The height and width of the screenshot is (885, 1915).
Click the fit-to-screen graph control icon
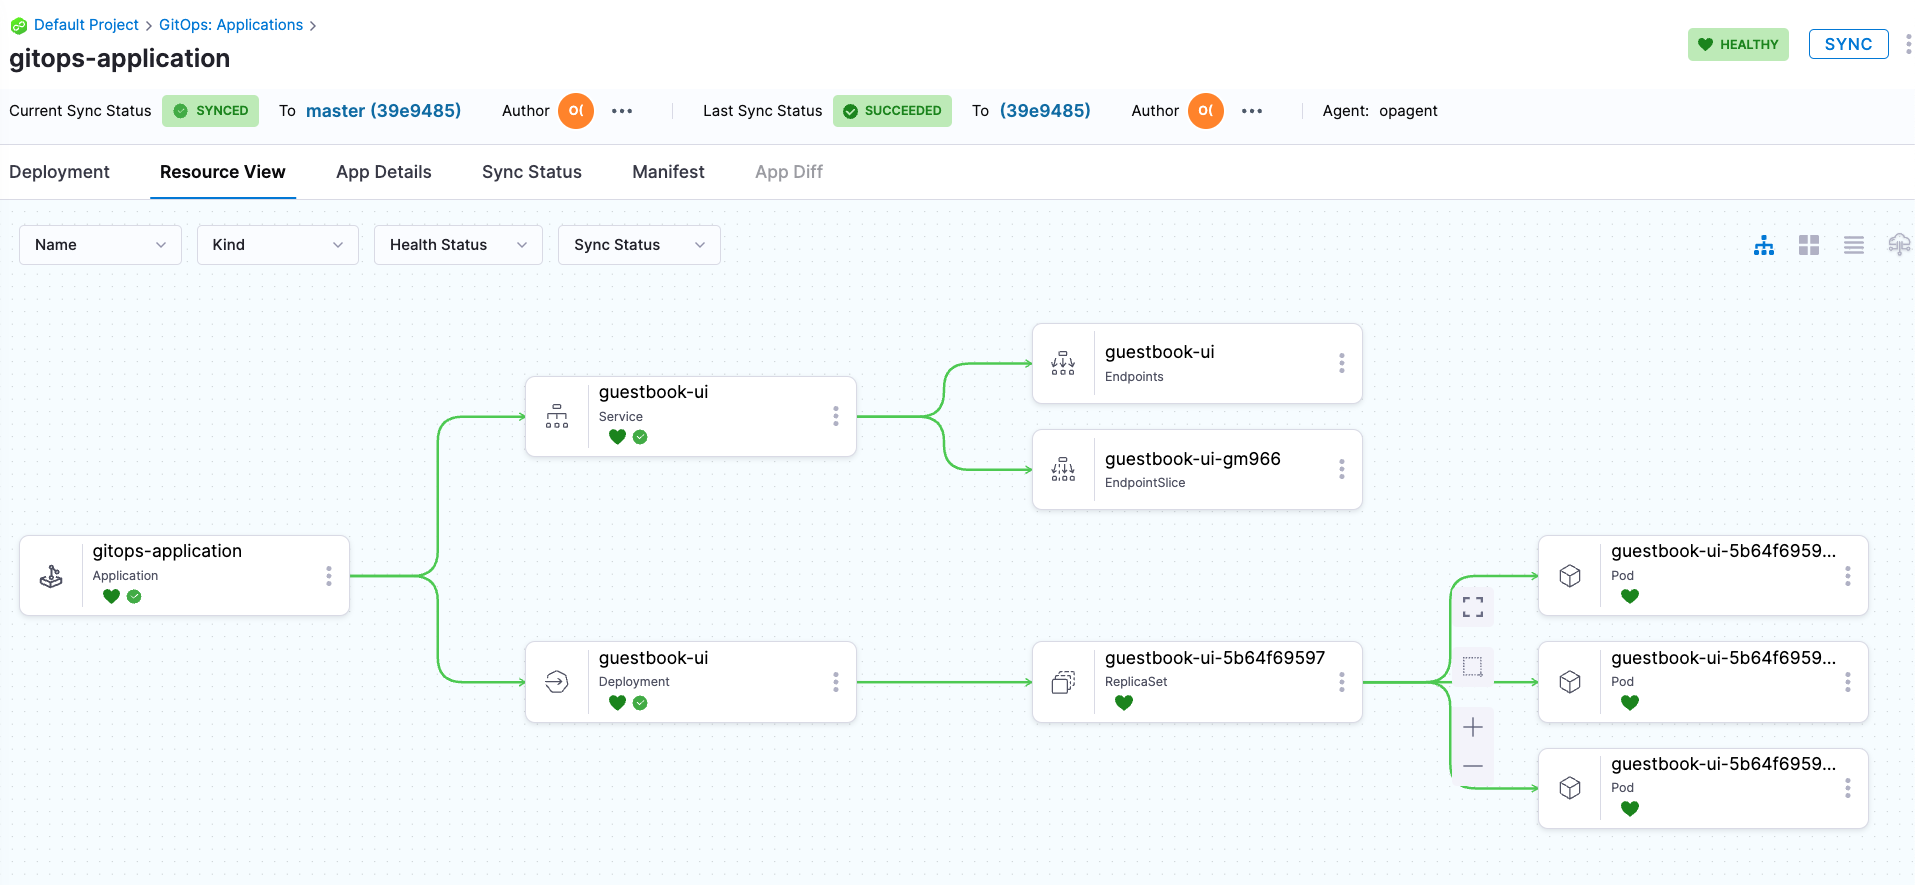click(x=1473, y=607)
